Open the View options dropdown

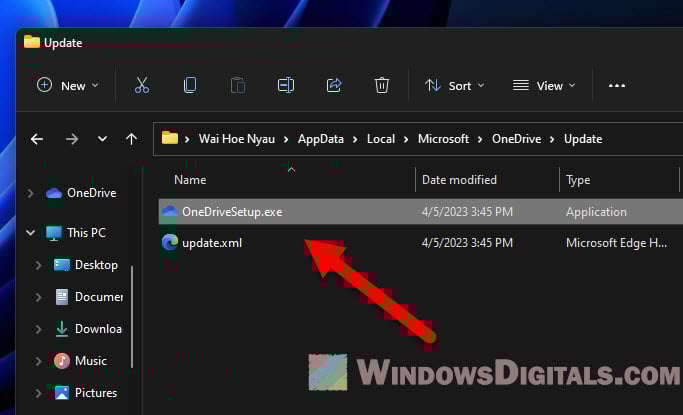click(544, 85)
